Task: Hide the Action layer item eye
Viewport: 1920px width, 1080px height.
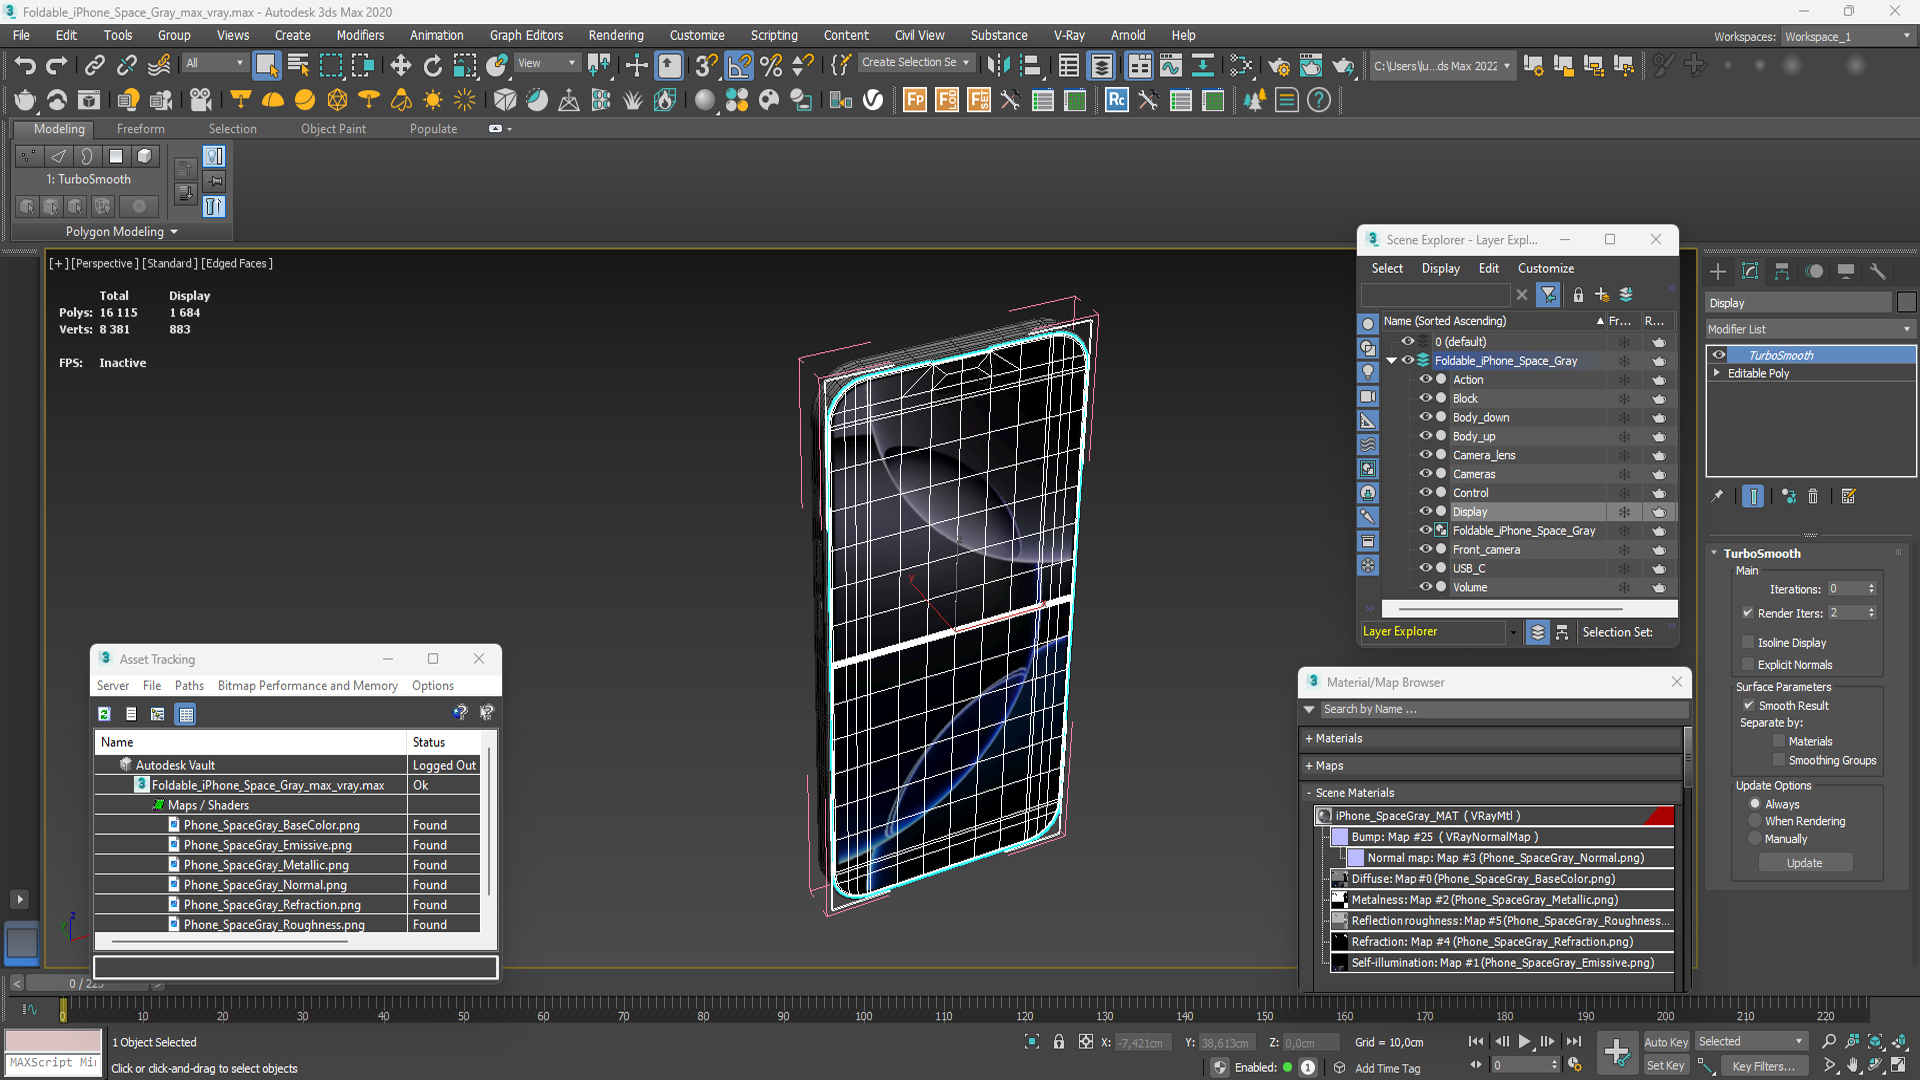Action: (1426, 379)
